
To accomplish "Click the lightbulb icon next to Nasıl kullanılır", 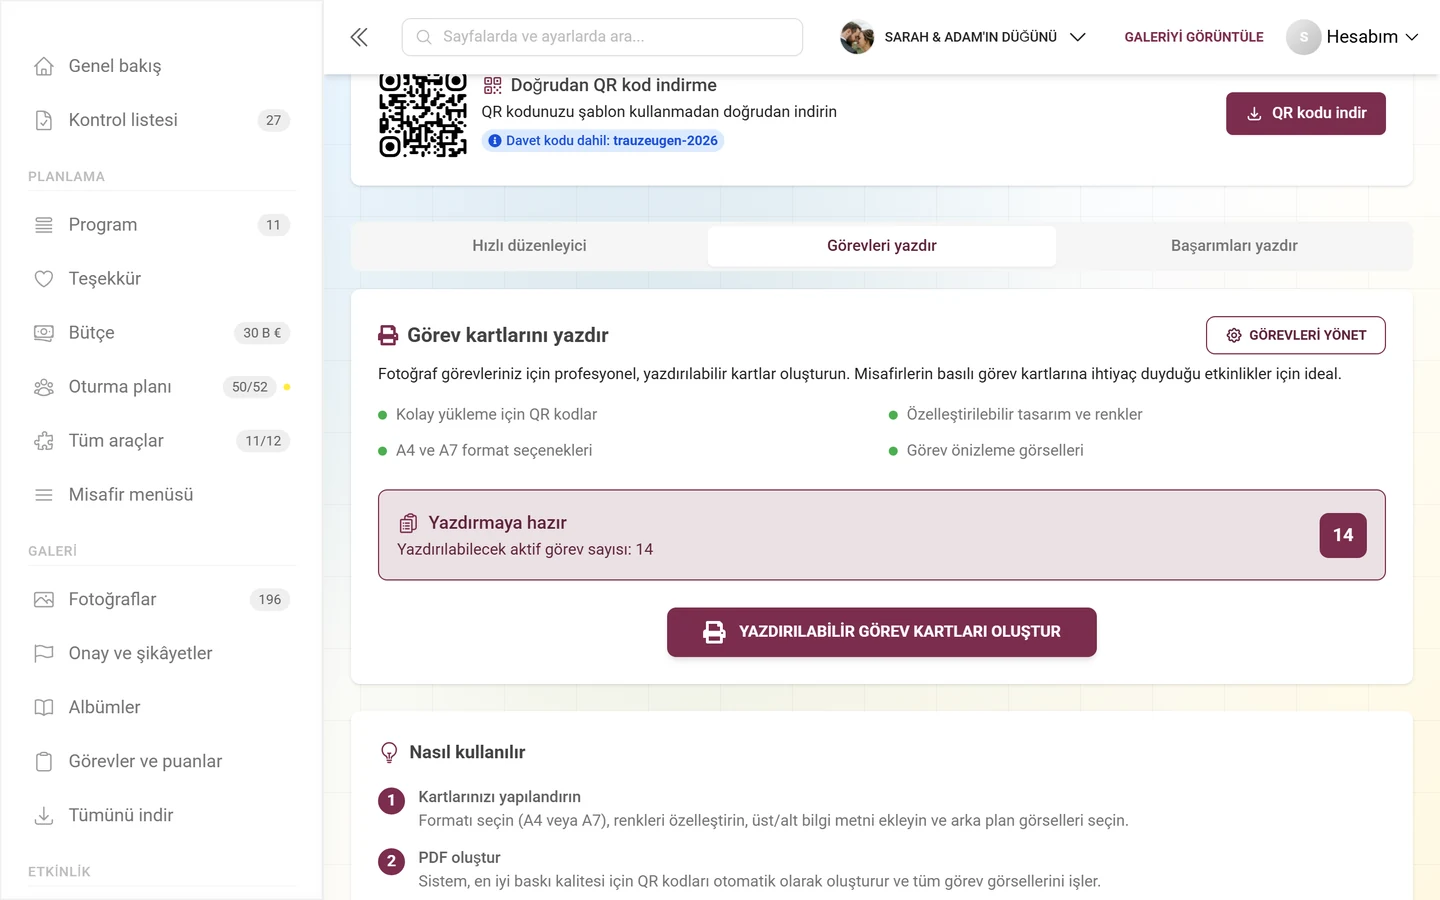I will click(x=389, y=752).
